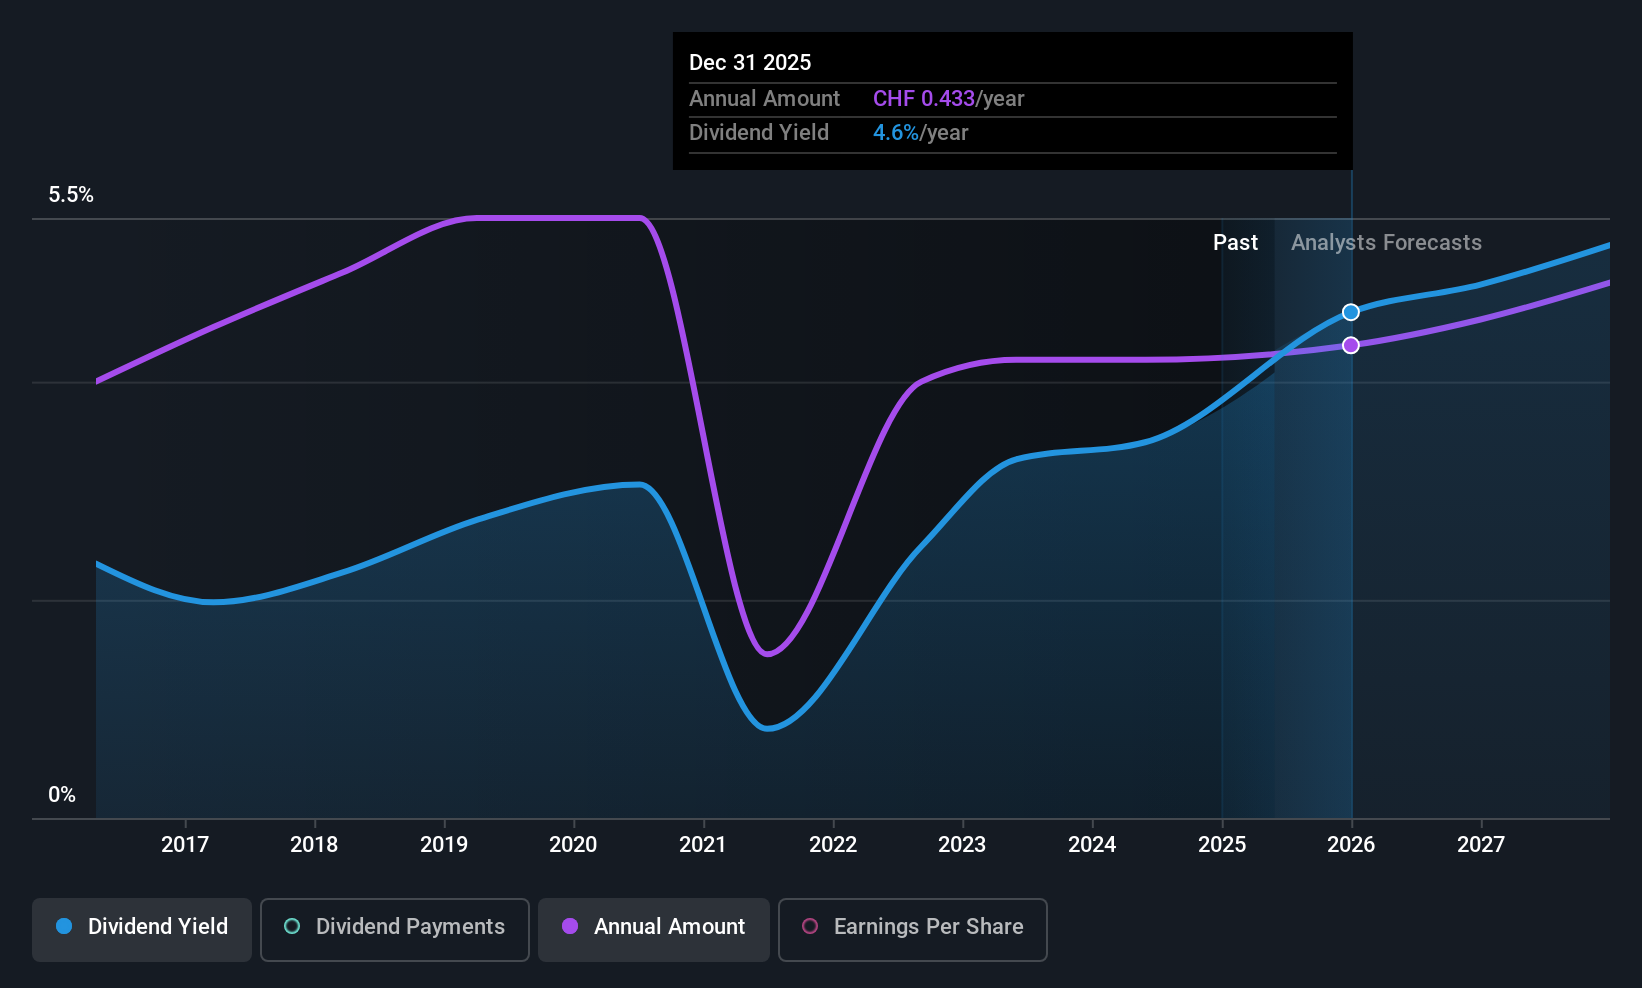This screenshot has width=1642, height=988.
Task: Enable the Dividend Payments series
Action: tap(395, 929)
